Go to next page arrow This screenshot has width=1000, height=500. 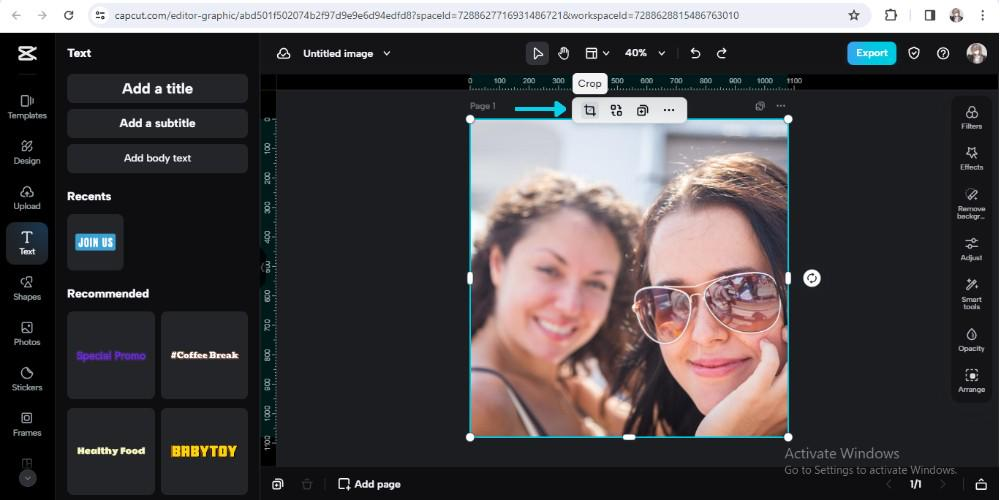tap(943, 484)
